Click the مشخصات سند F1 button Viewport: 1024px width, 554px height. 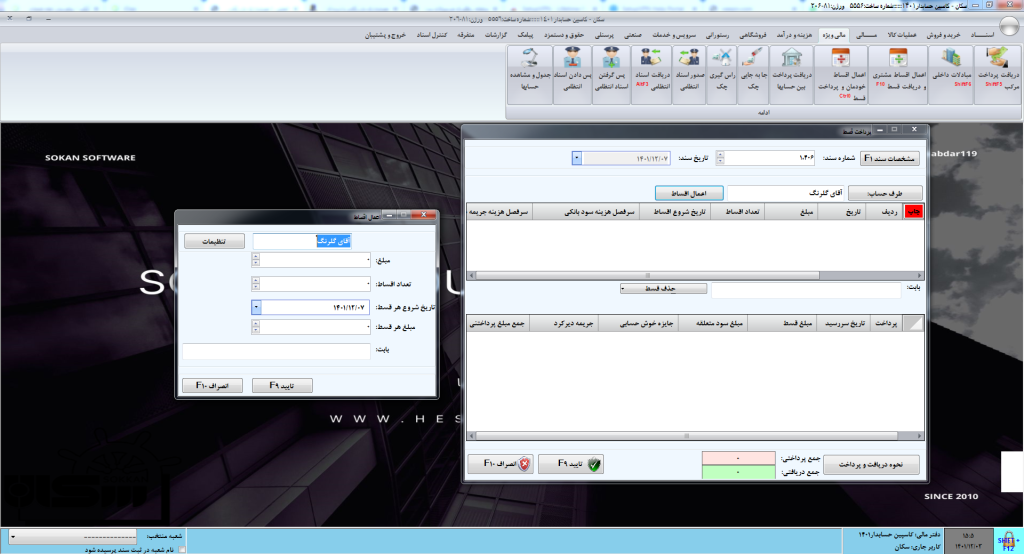click(889, 158)
